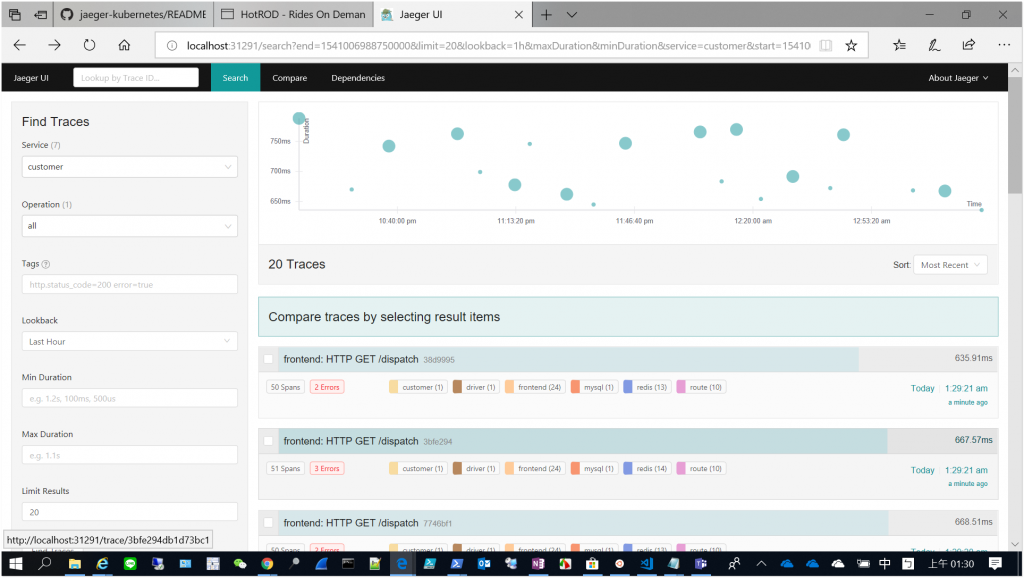Click the Max Duration input field
Image resolution: width=1024 pixels, height=578 pixels.
pyautogui.click(x=129, y=455)
